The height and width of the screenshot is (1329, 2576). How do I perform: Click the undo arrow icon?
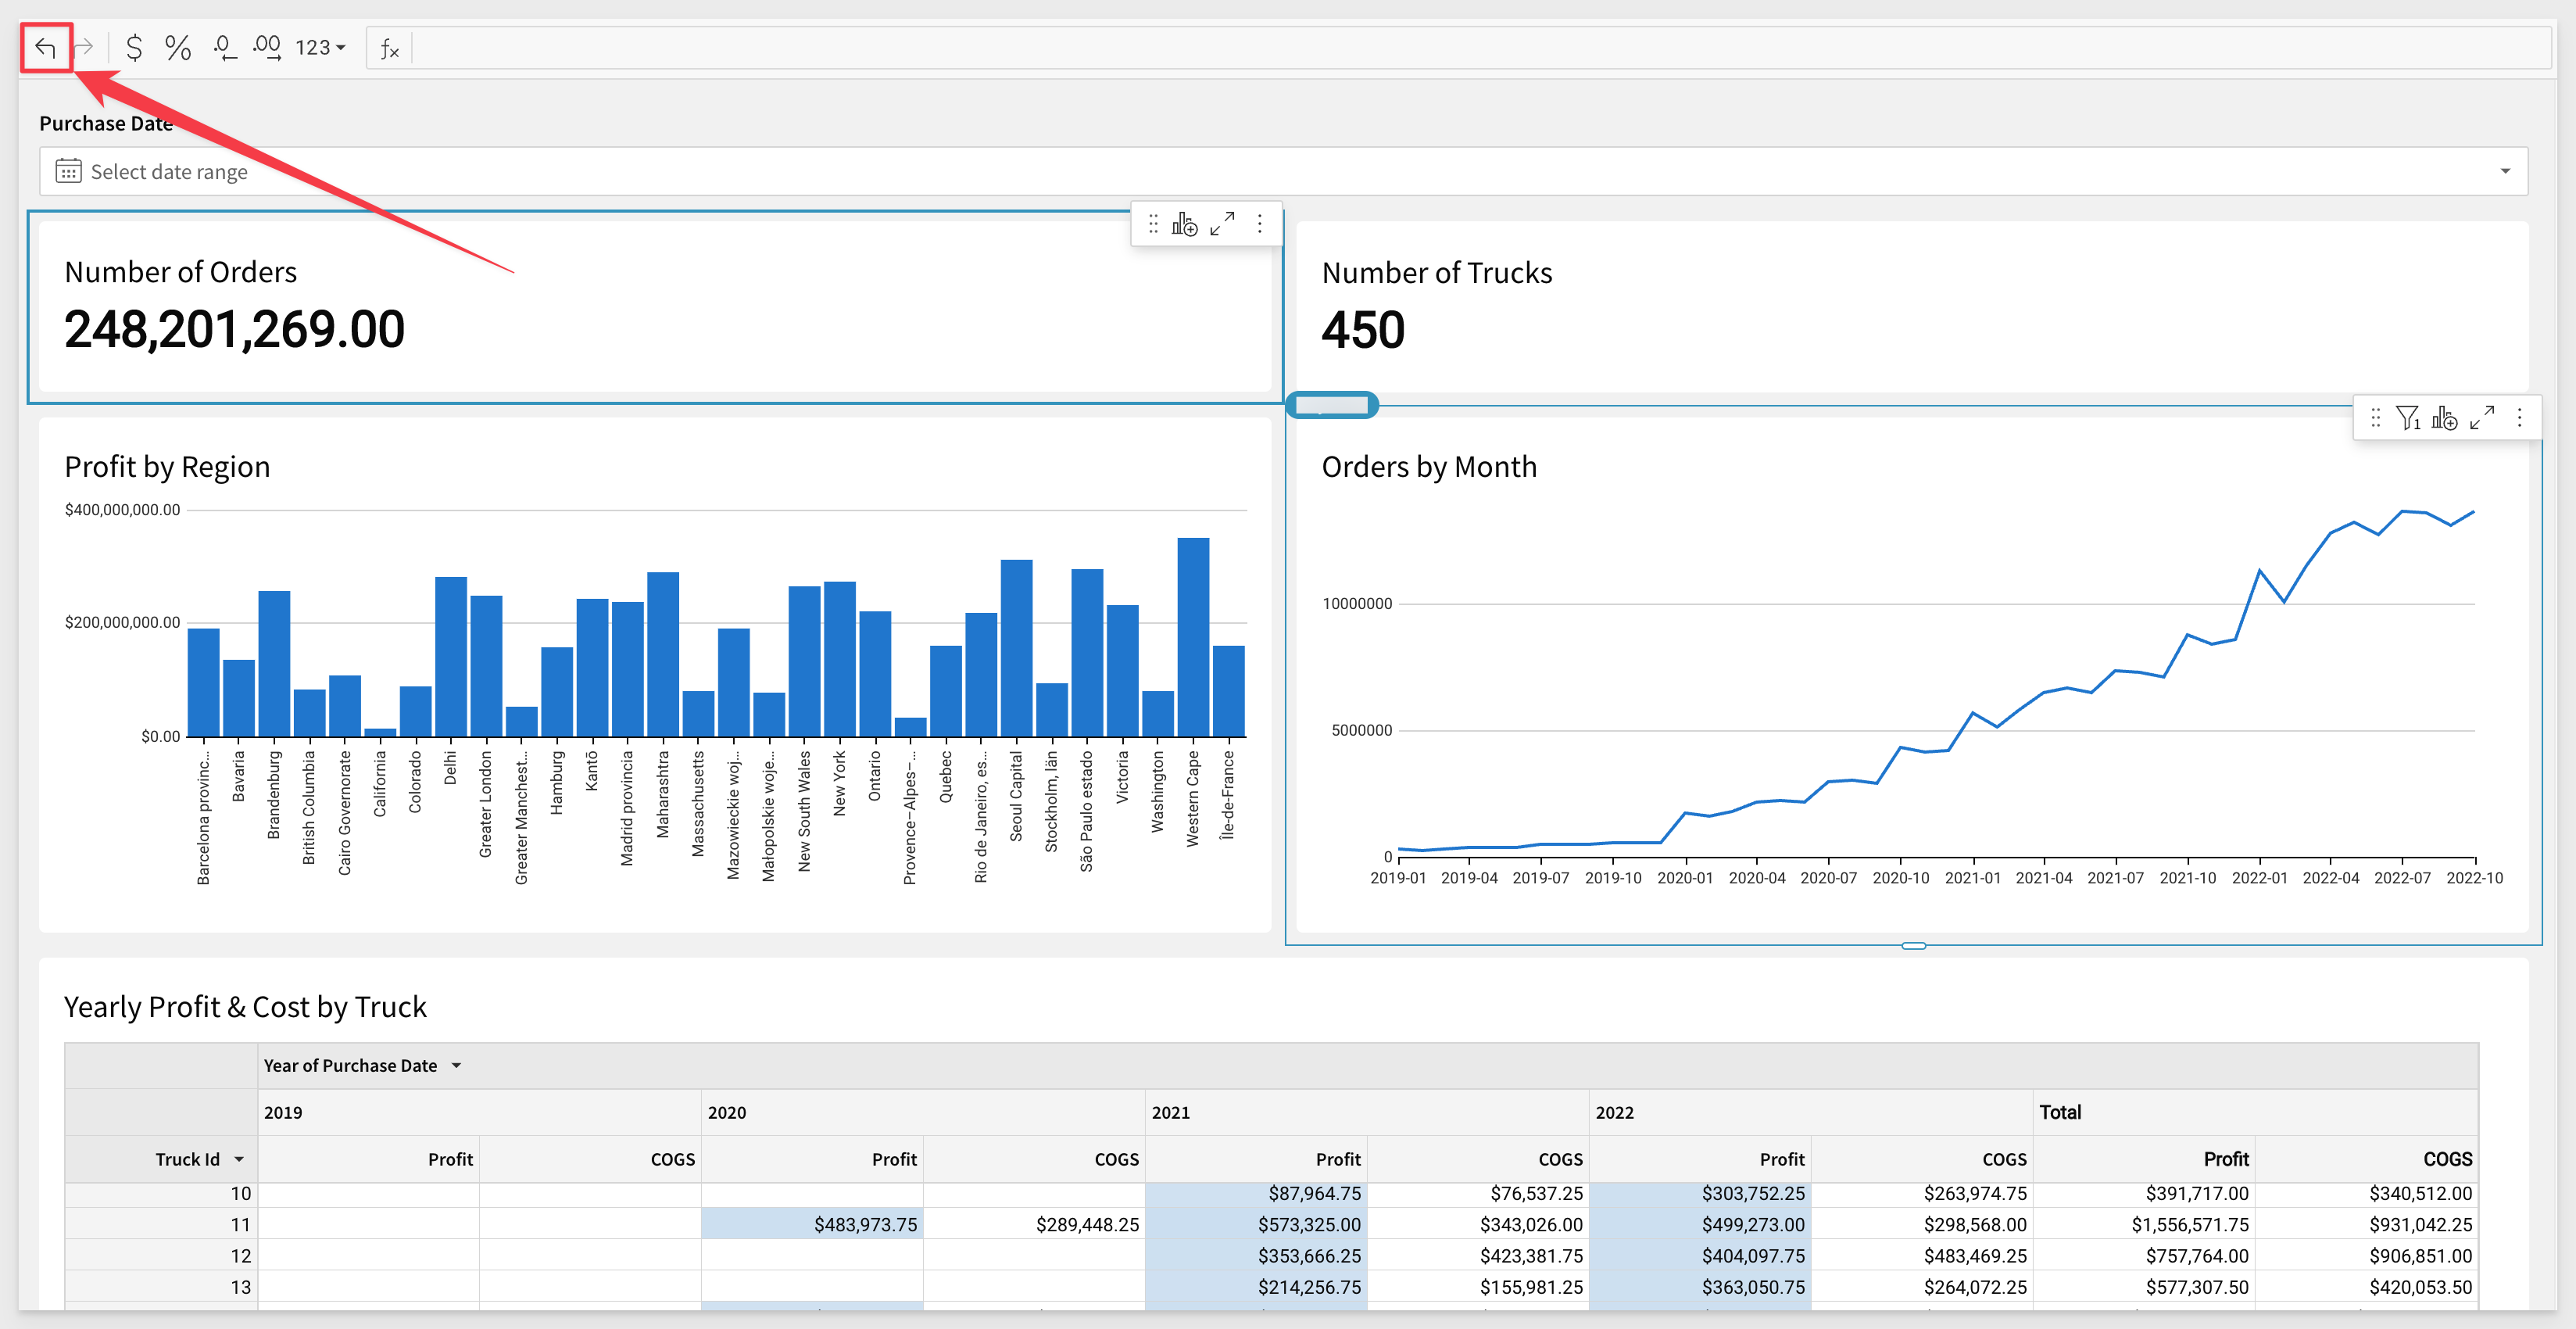[x=45, y=47]
